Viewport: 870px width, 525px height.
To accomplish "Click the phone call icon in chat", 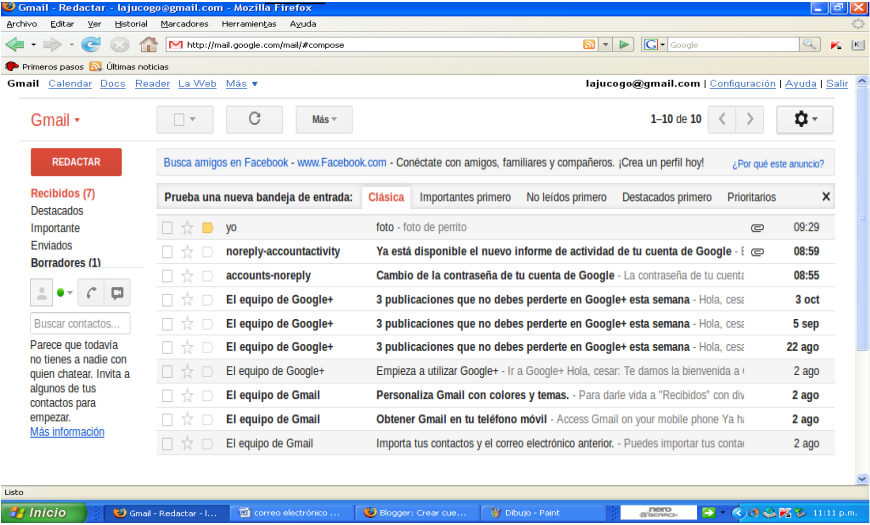I will pos(93,293).
